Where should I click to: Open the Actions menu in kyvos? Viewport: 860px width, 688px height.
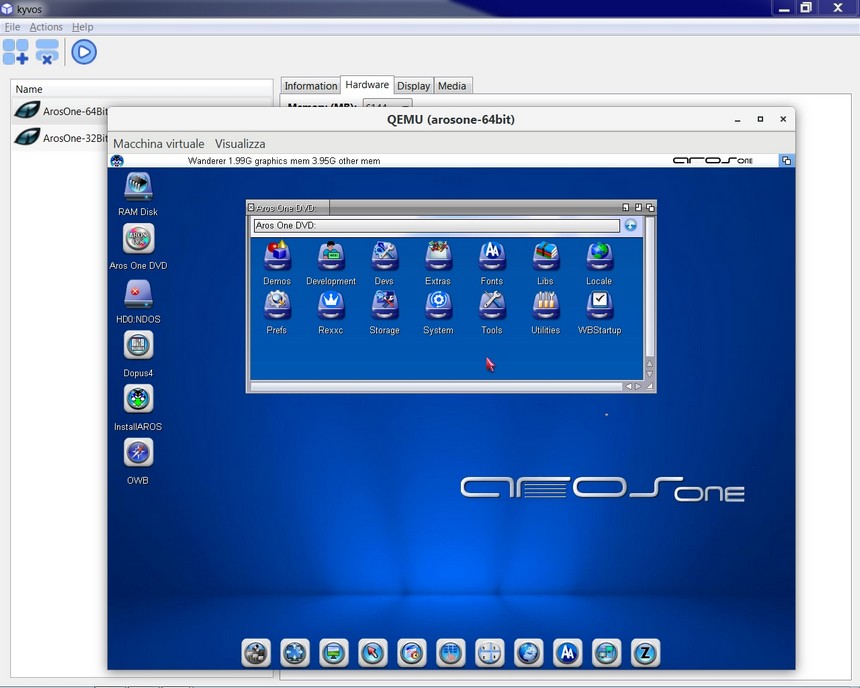click(x=46, y=27)
